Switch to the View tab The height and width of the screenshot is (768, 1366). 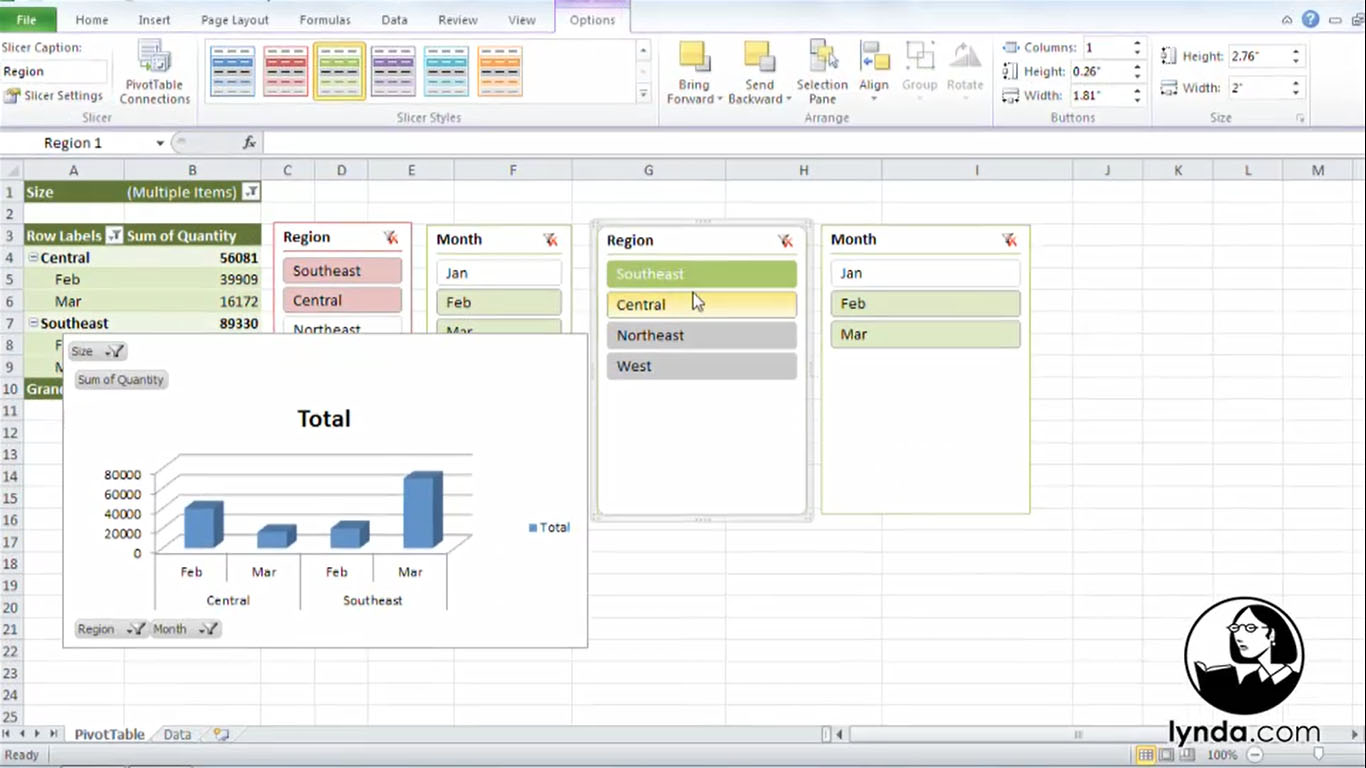522,20
